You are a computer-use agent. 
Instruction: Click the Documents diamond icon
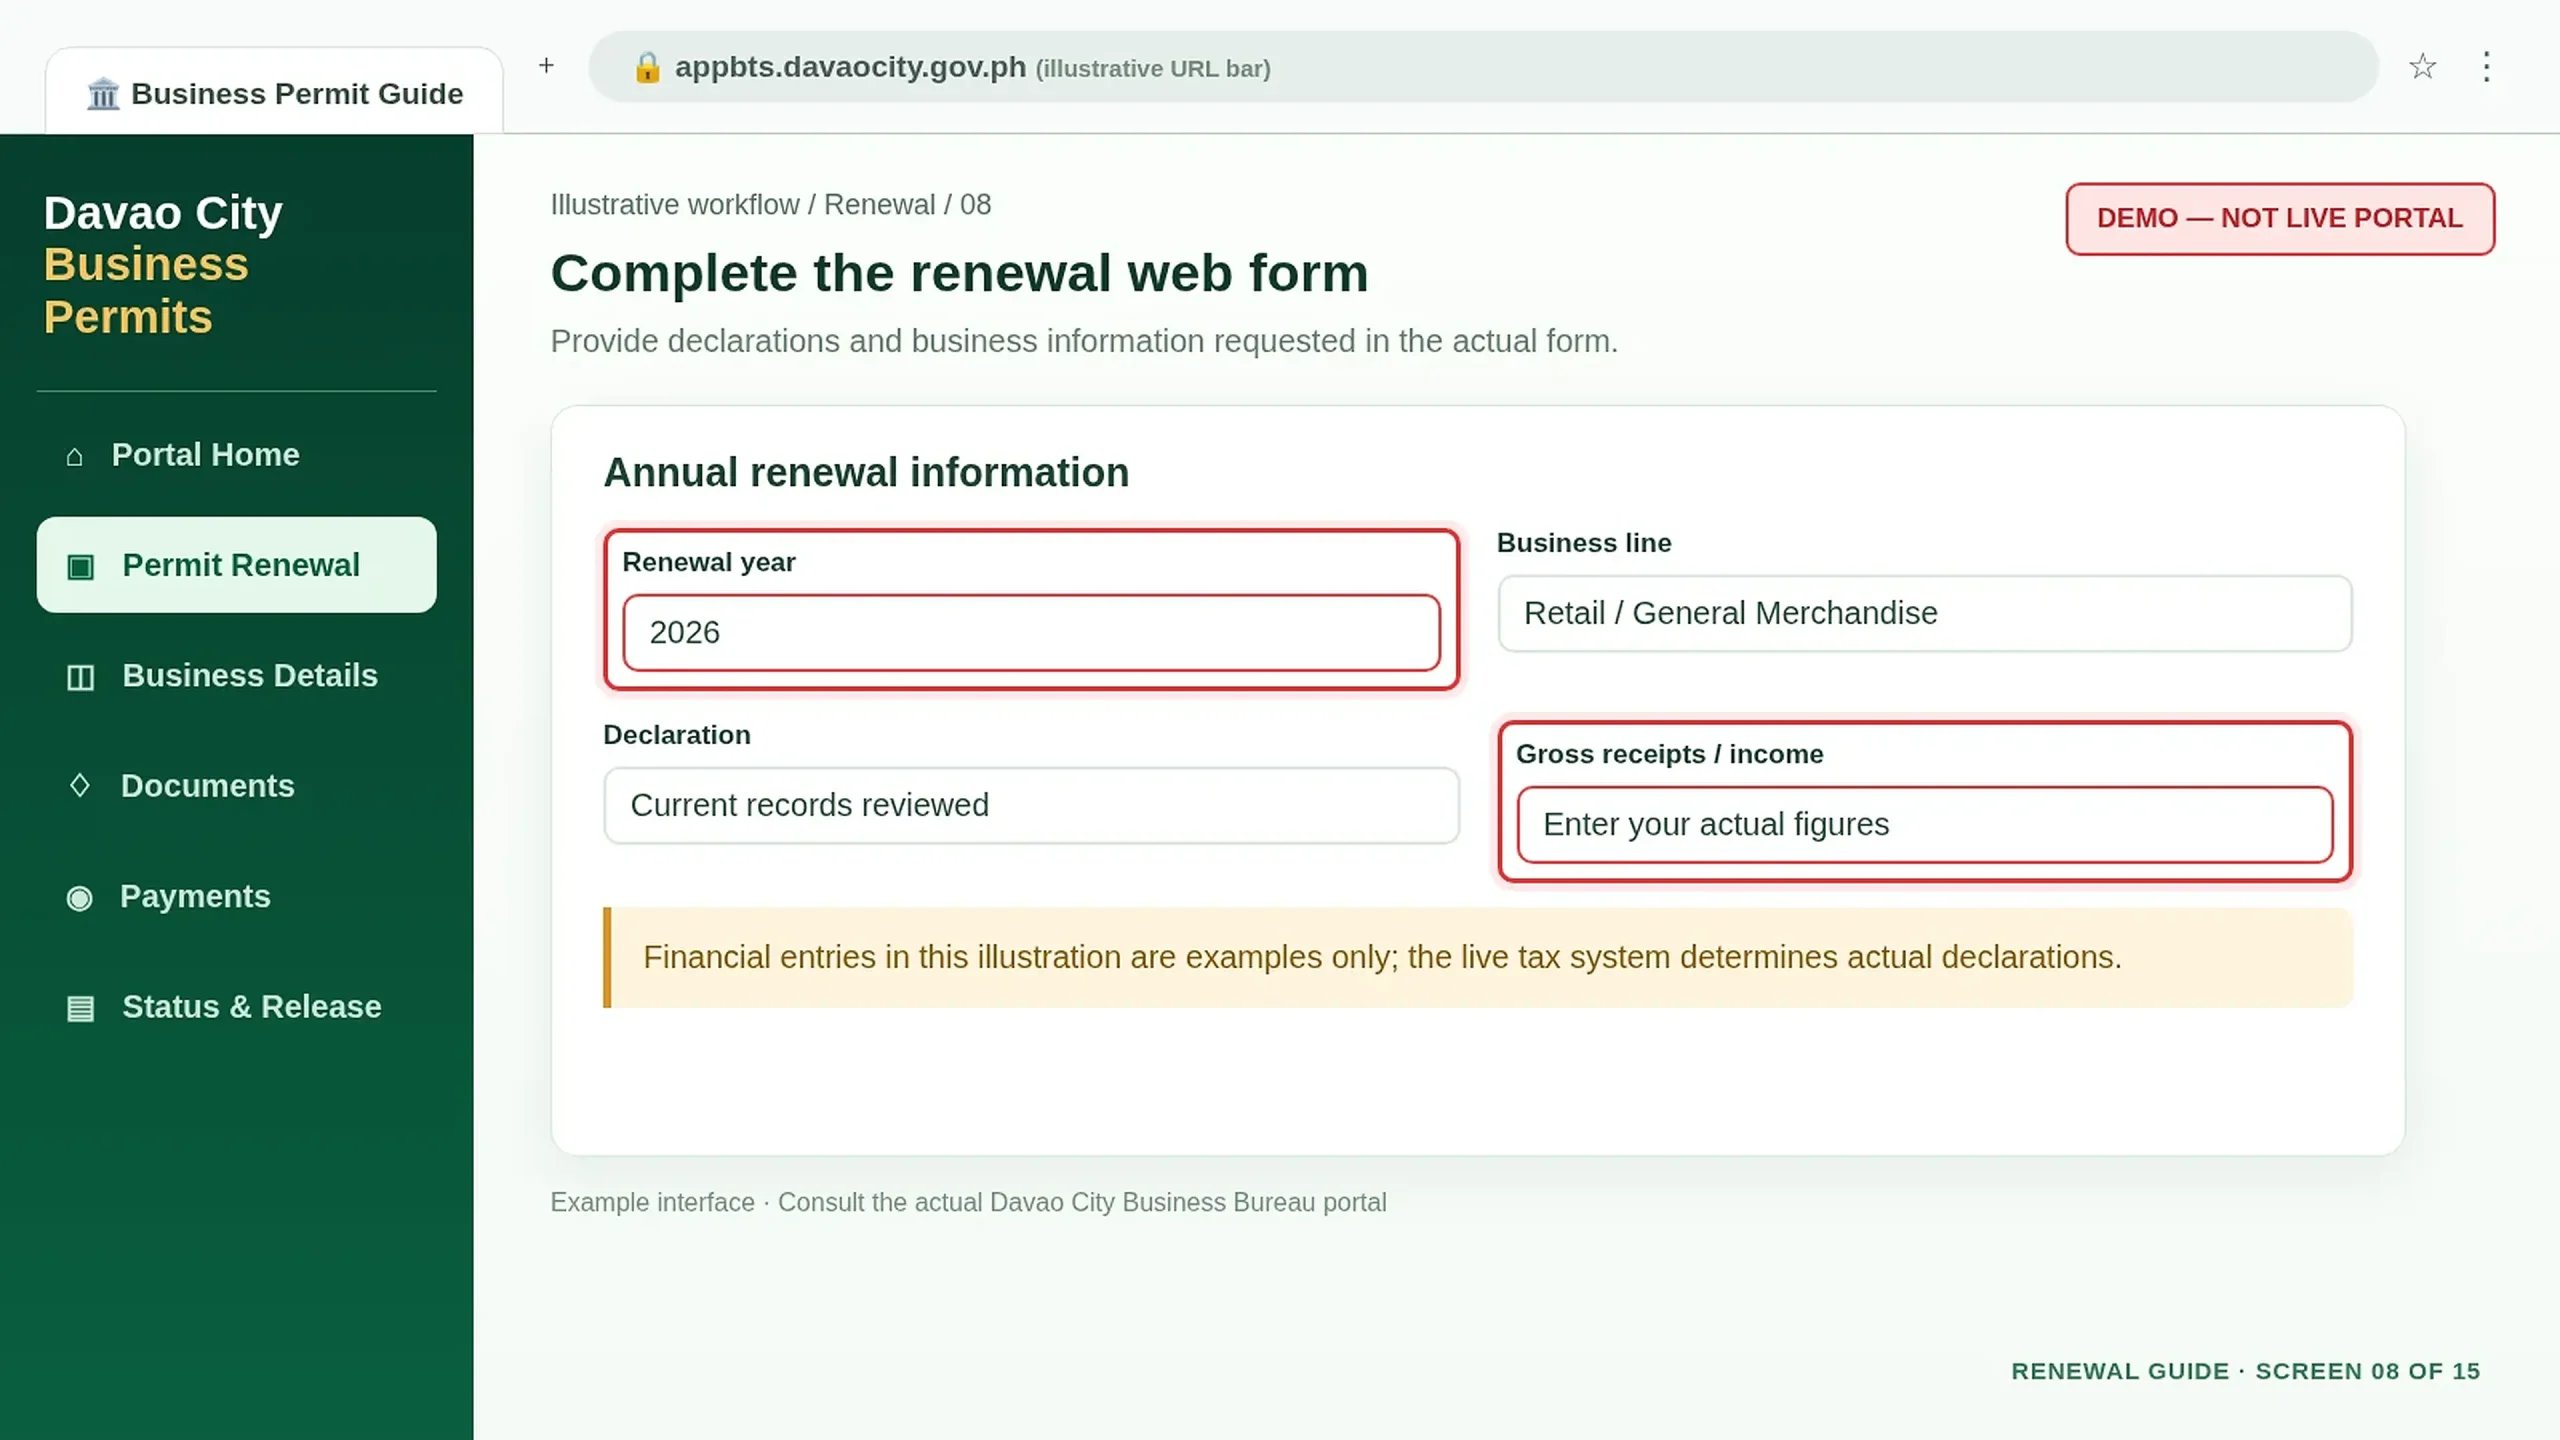click(x=79, y=786)
